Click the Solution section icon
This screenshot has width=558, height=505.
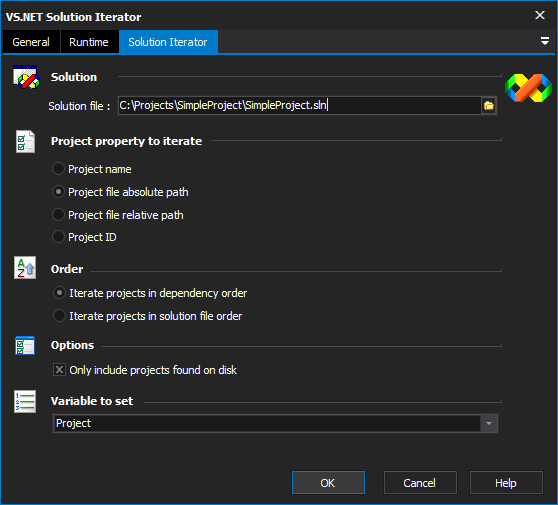coord(26,77)
